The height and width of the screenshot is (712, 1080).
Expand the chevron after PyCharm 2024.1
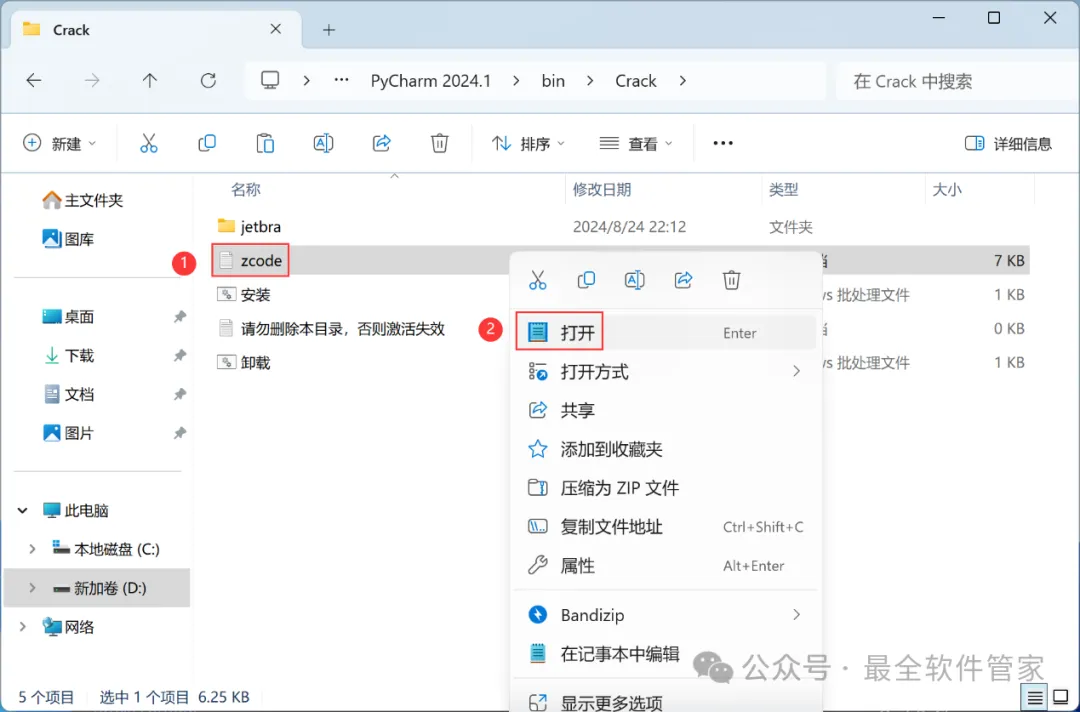516,81
